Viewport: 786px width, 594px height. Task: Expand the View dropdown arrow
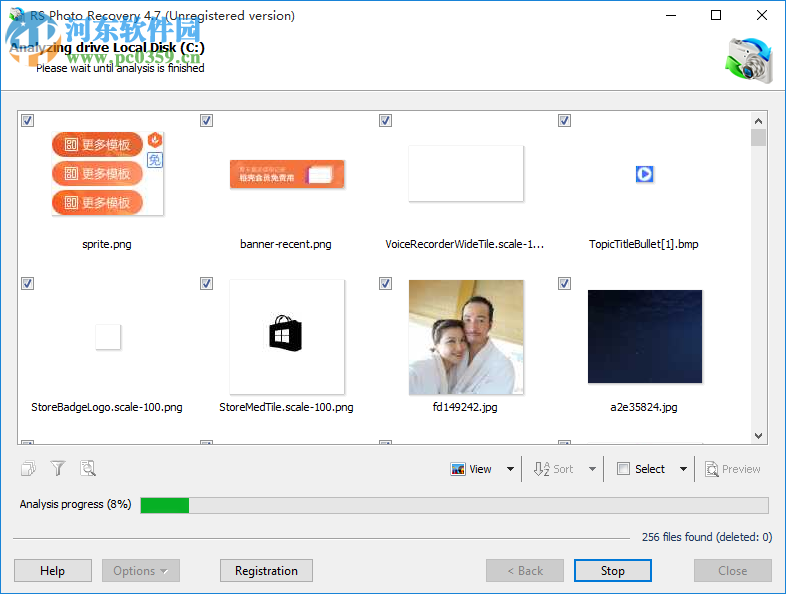tap(510, 469)
